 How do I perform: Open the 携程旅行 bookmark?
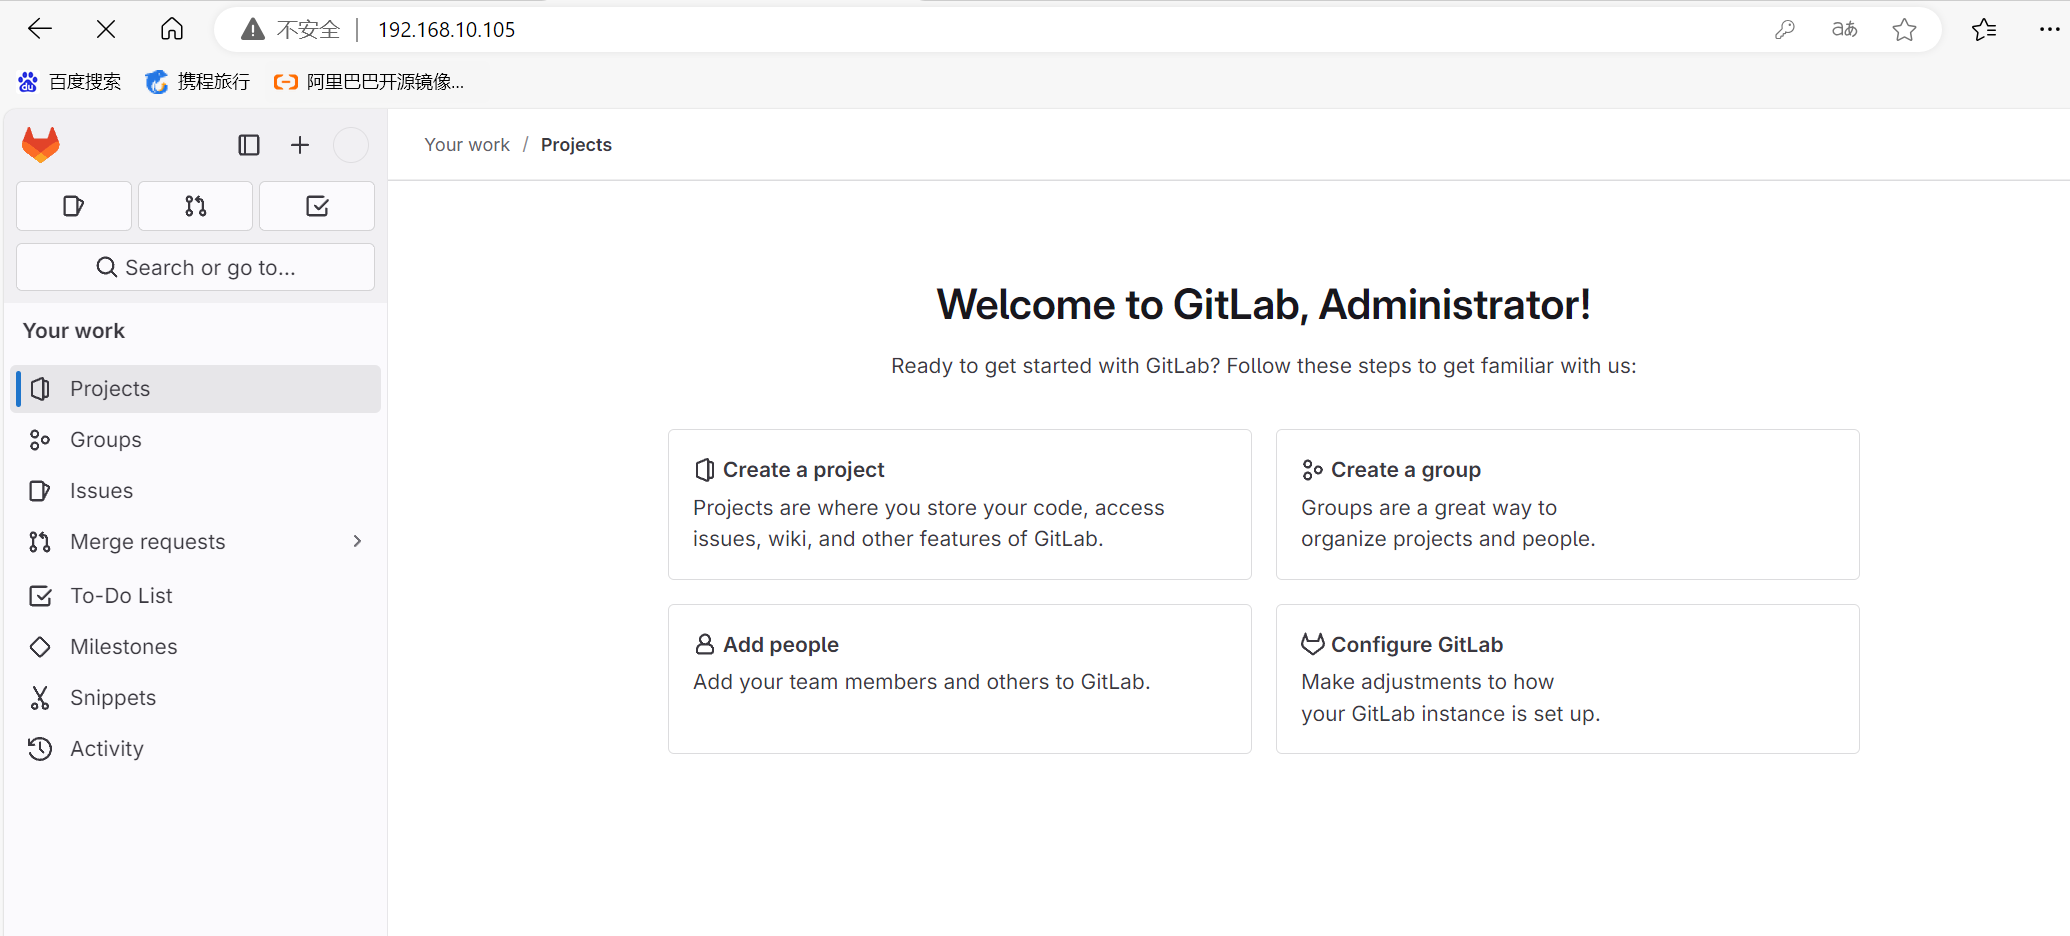point(198,82)
